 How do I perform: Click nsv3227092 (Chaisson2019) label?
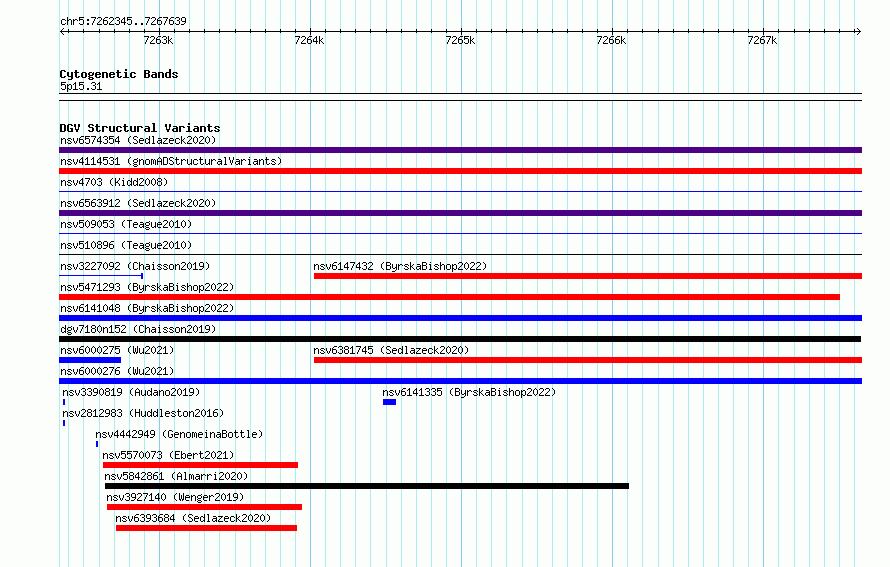[x=135, y=266]
